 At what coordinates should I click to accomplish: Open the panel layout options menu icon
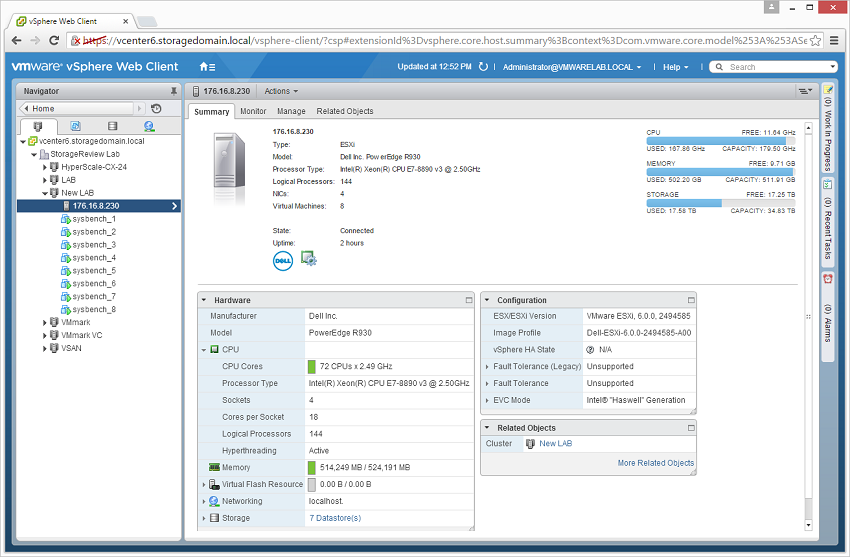805,91
